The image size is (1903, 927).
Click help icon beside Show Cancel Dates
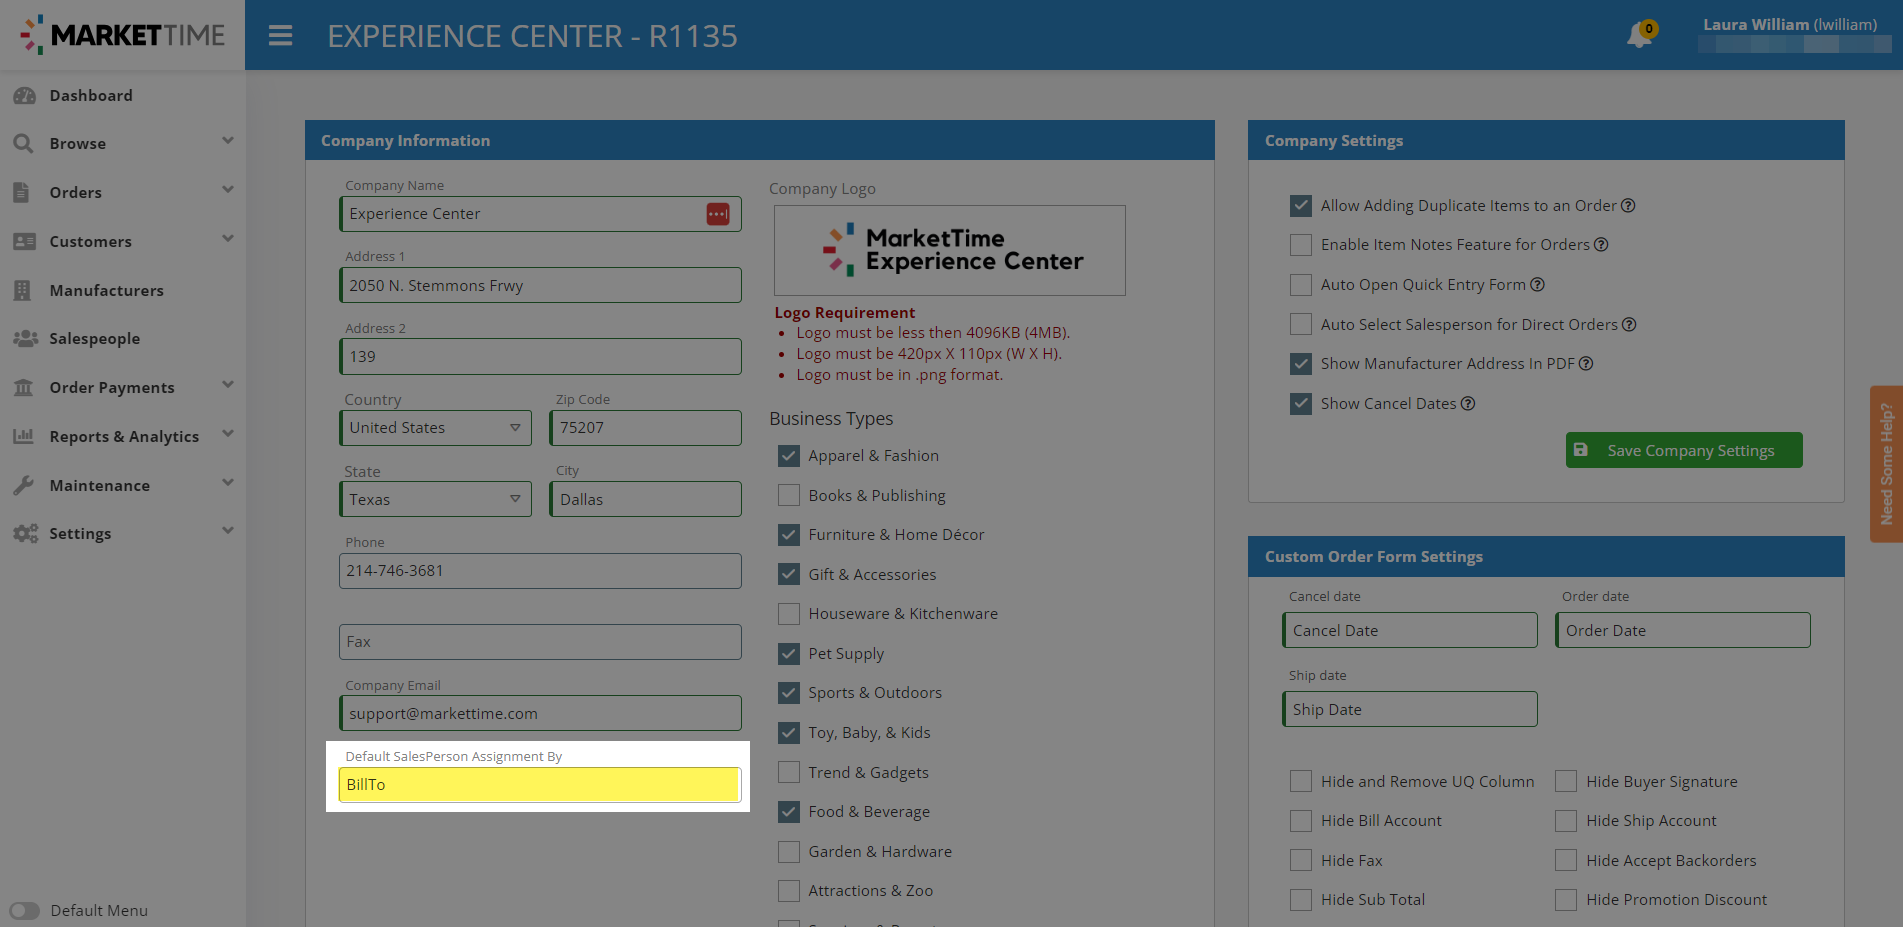coord(1468,404)
